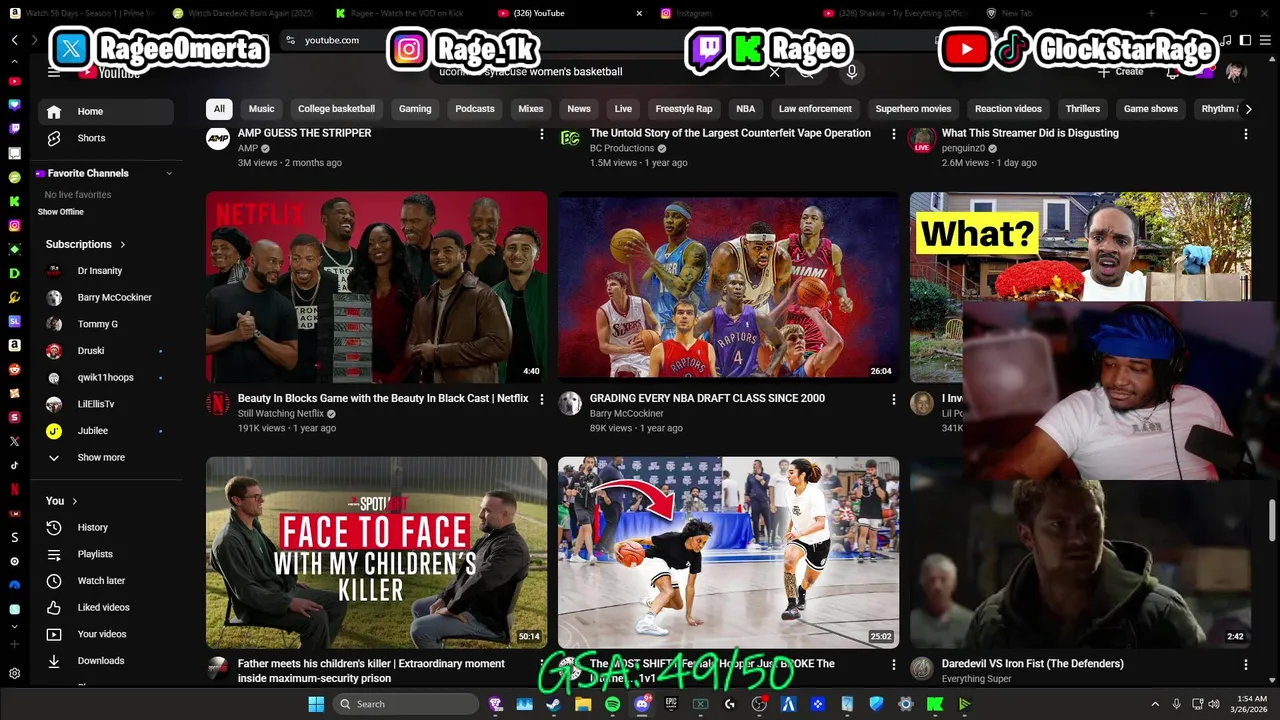Open AMP channel avatar

[x=218, y=139]
